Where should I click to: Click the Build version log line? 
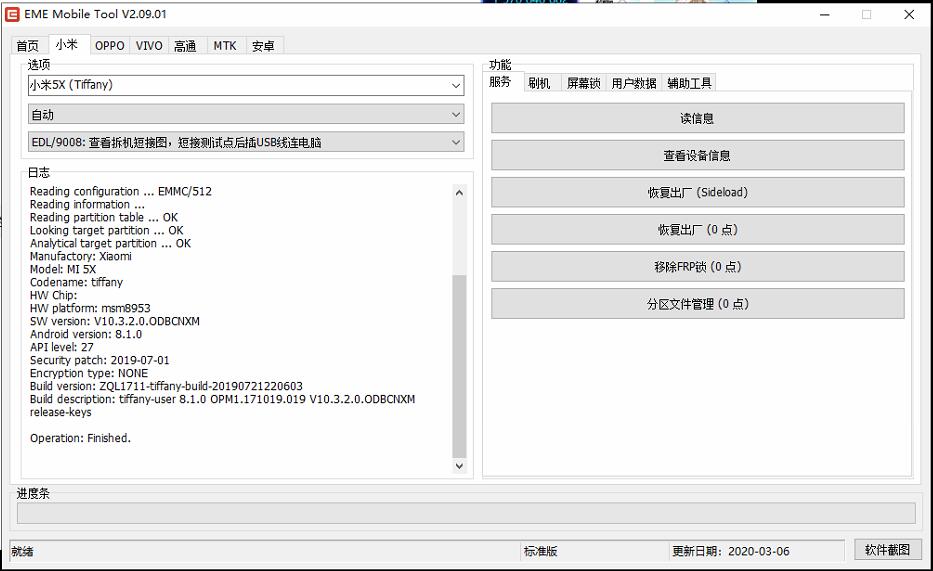tap(166, 387)
